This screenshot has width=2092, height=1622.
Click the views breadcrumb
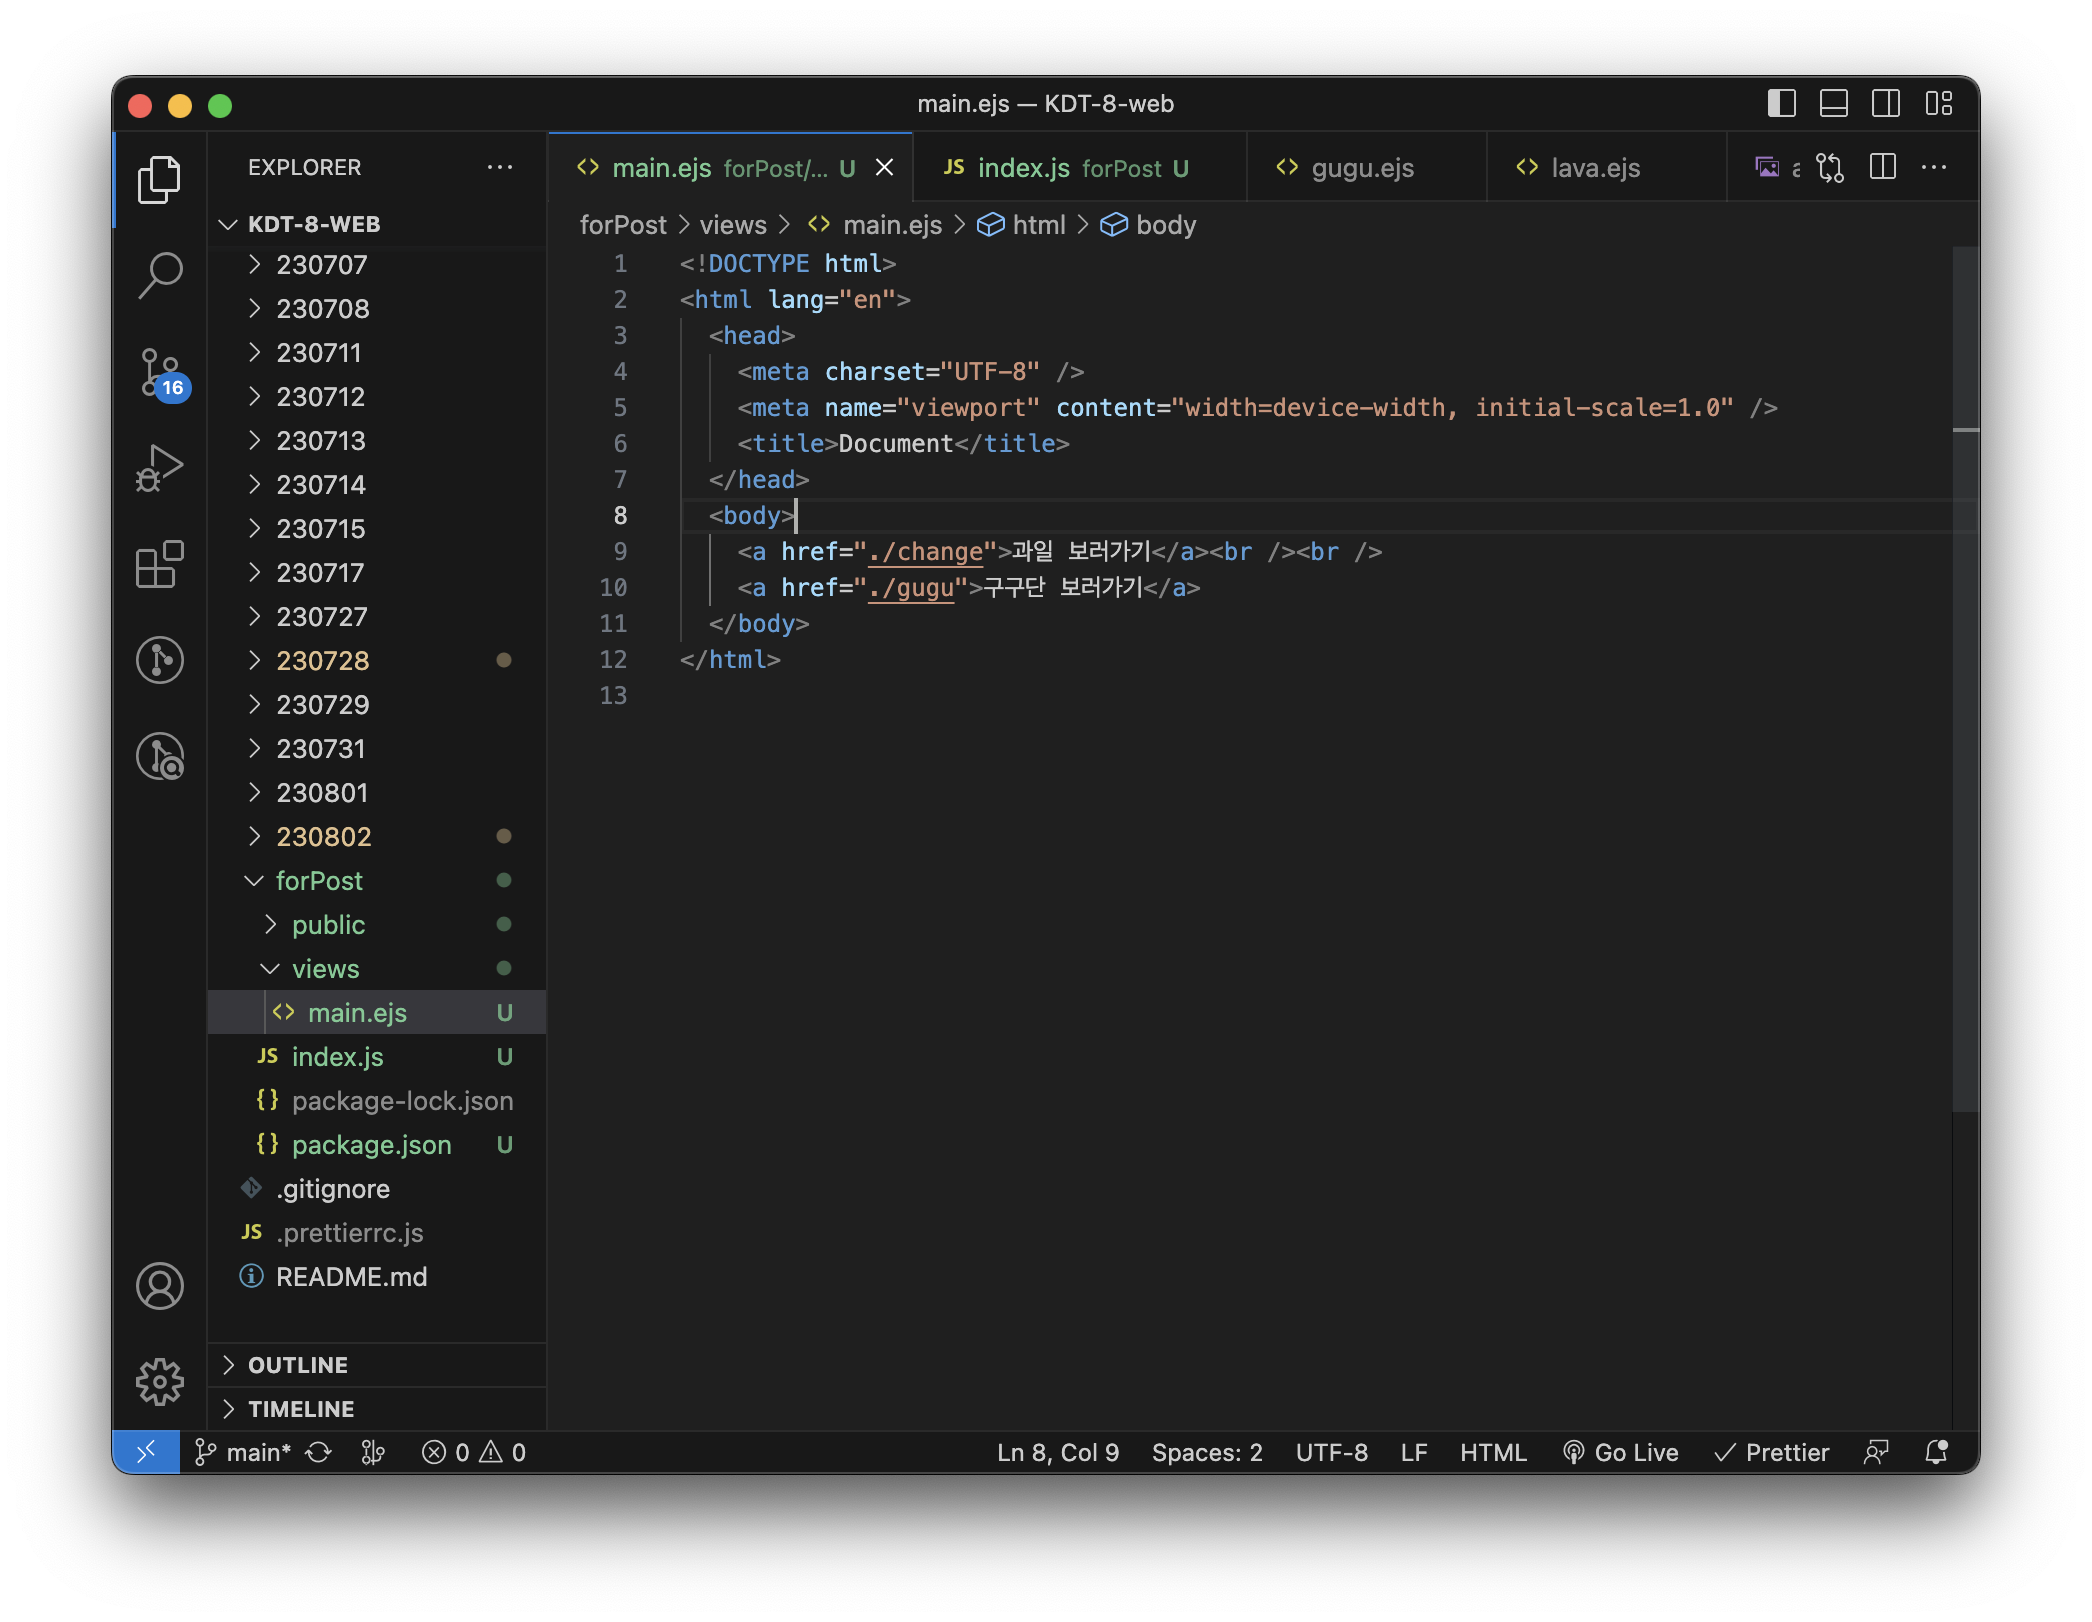click(x=733, y=225)
